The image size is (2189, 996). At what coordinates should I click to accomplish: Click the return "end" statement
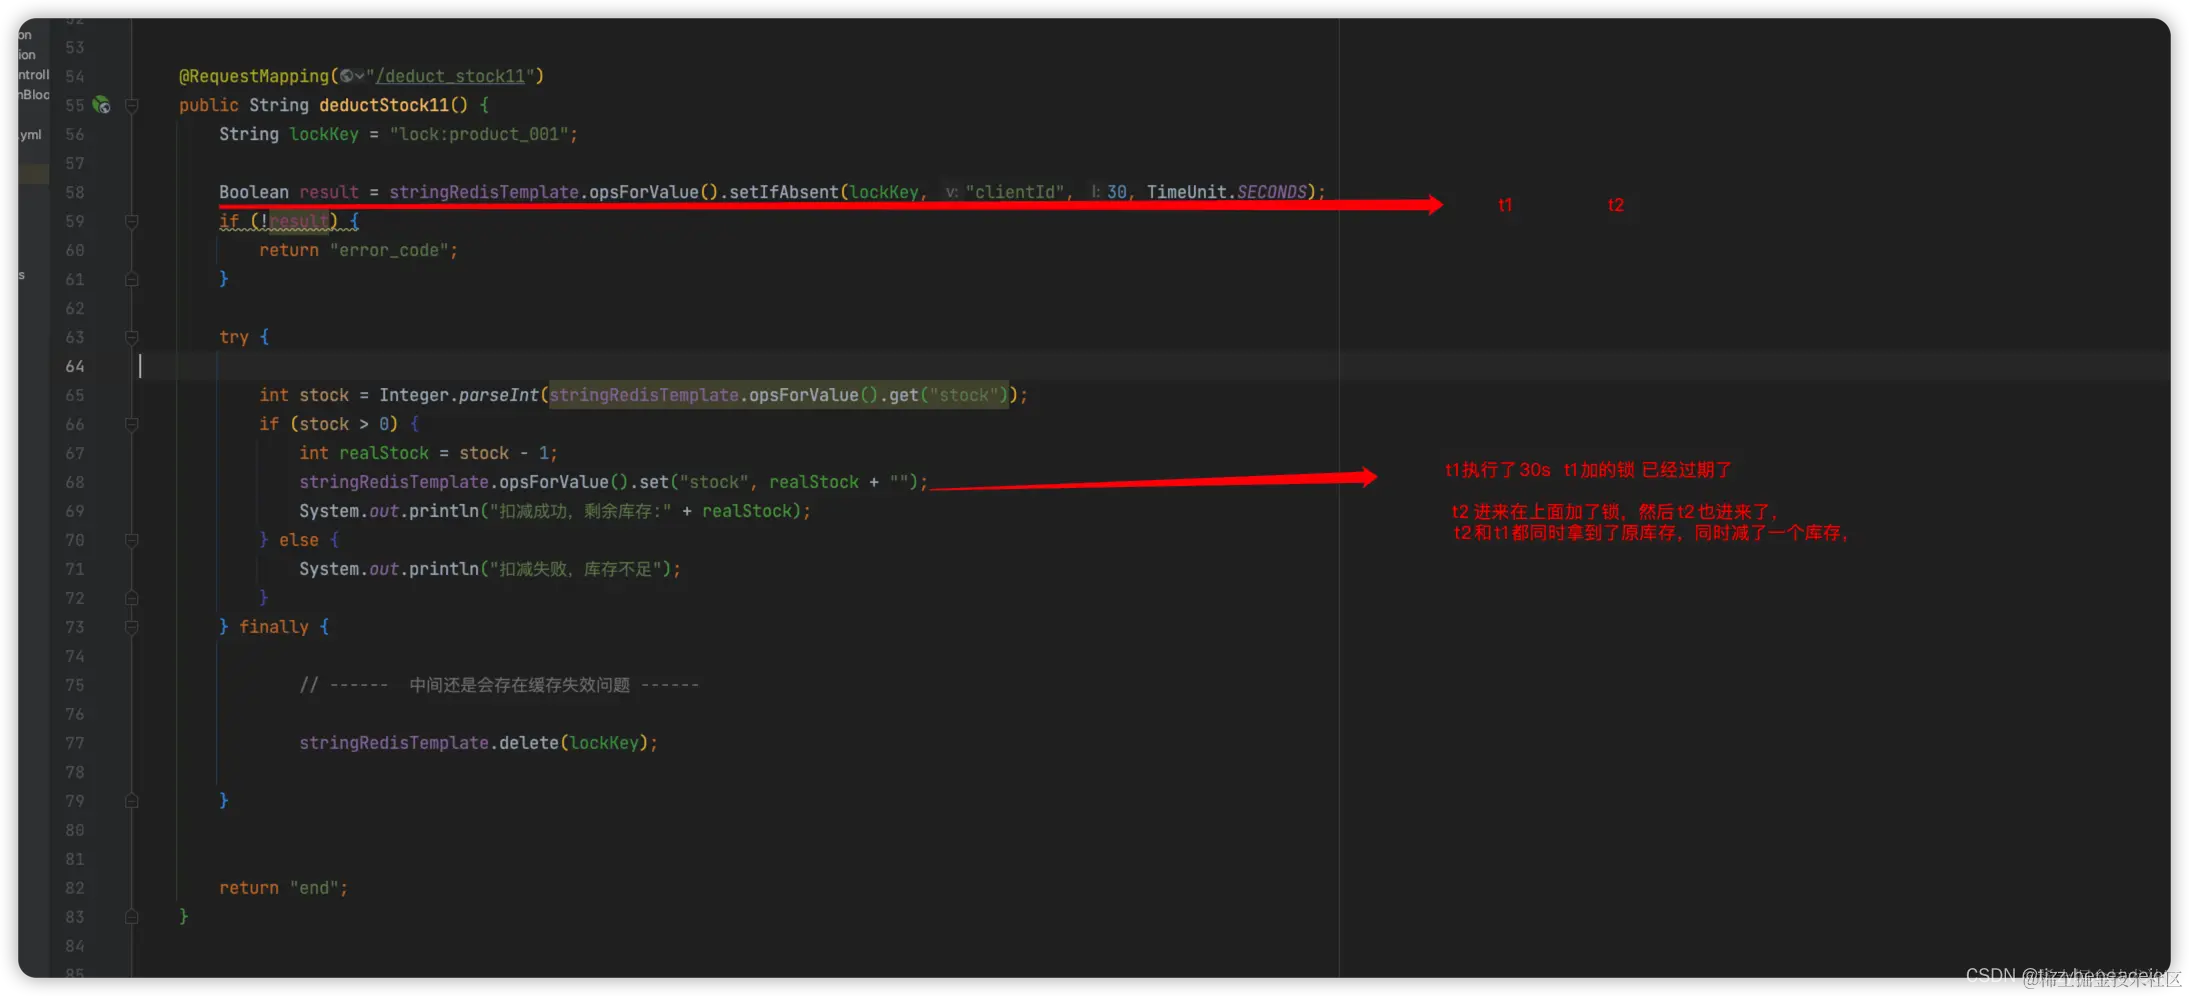284,888
